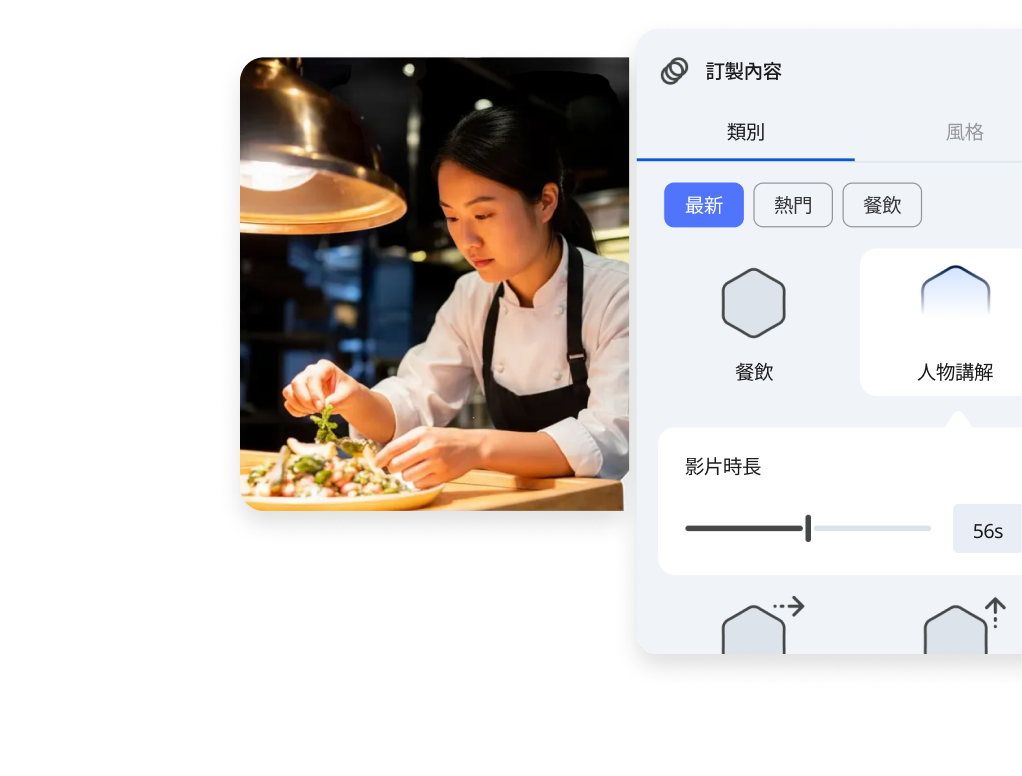The height and width of the screenshot is (776, 1022).
Task: Click the 56s duration value field
Action: point(987,528)
